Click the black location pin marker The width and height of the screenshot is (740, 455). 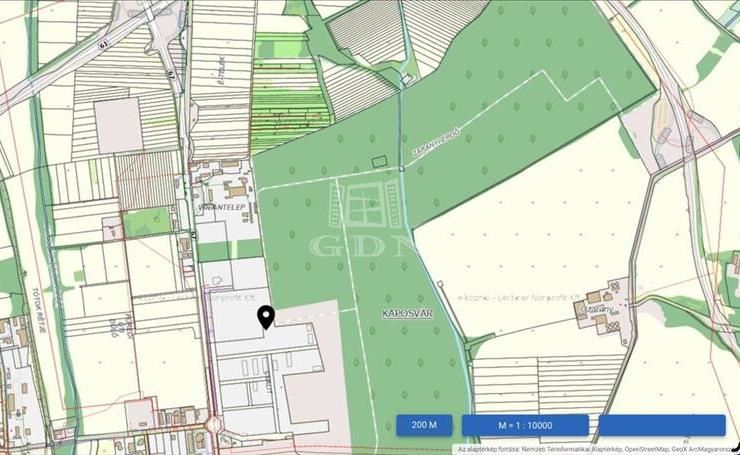(266, 317)
